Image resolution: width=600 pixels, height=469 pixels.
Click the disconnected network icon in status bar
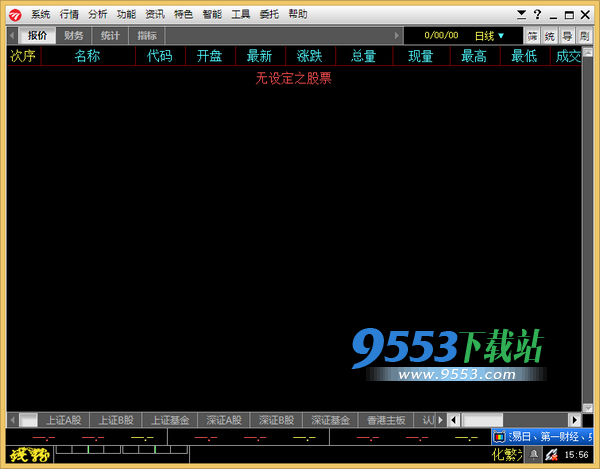551,454
